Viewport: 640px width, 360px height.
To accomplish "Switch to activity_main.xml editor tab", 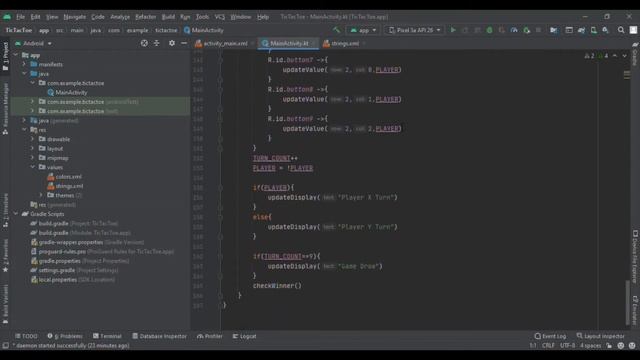I will [225, 43].
